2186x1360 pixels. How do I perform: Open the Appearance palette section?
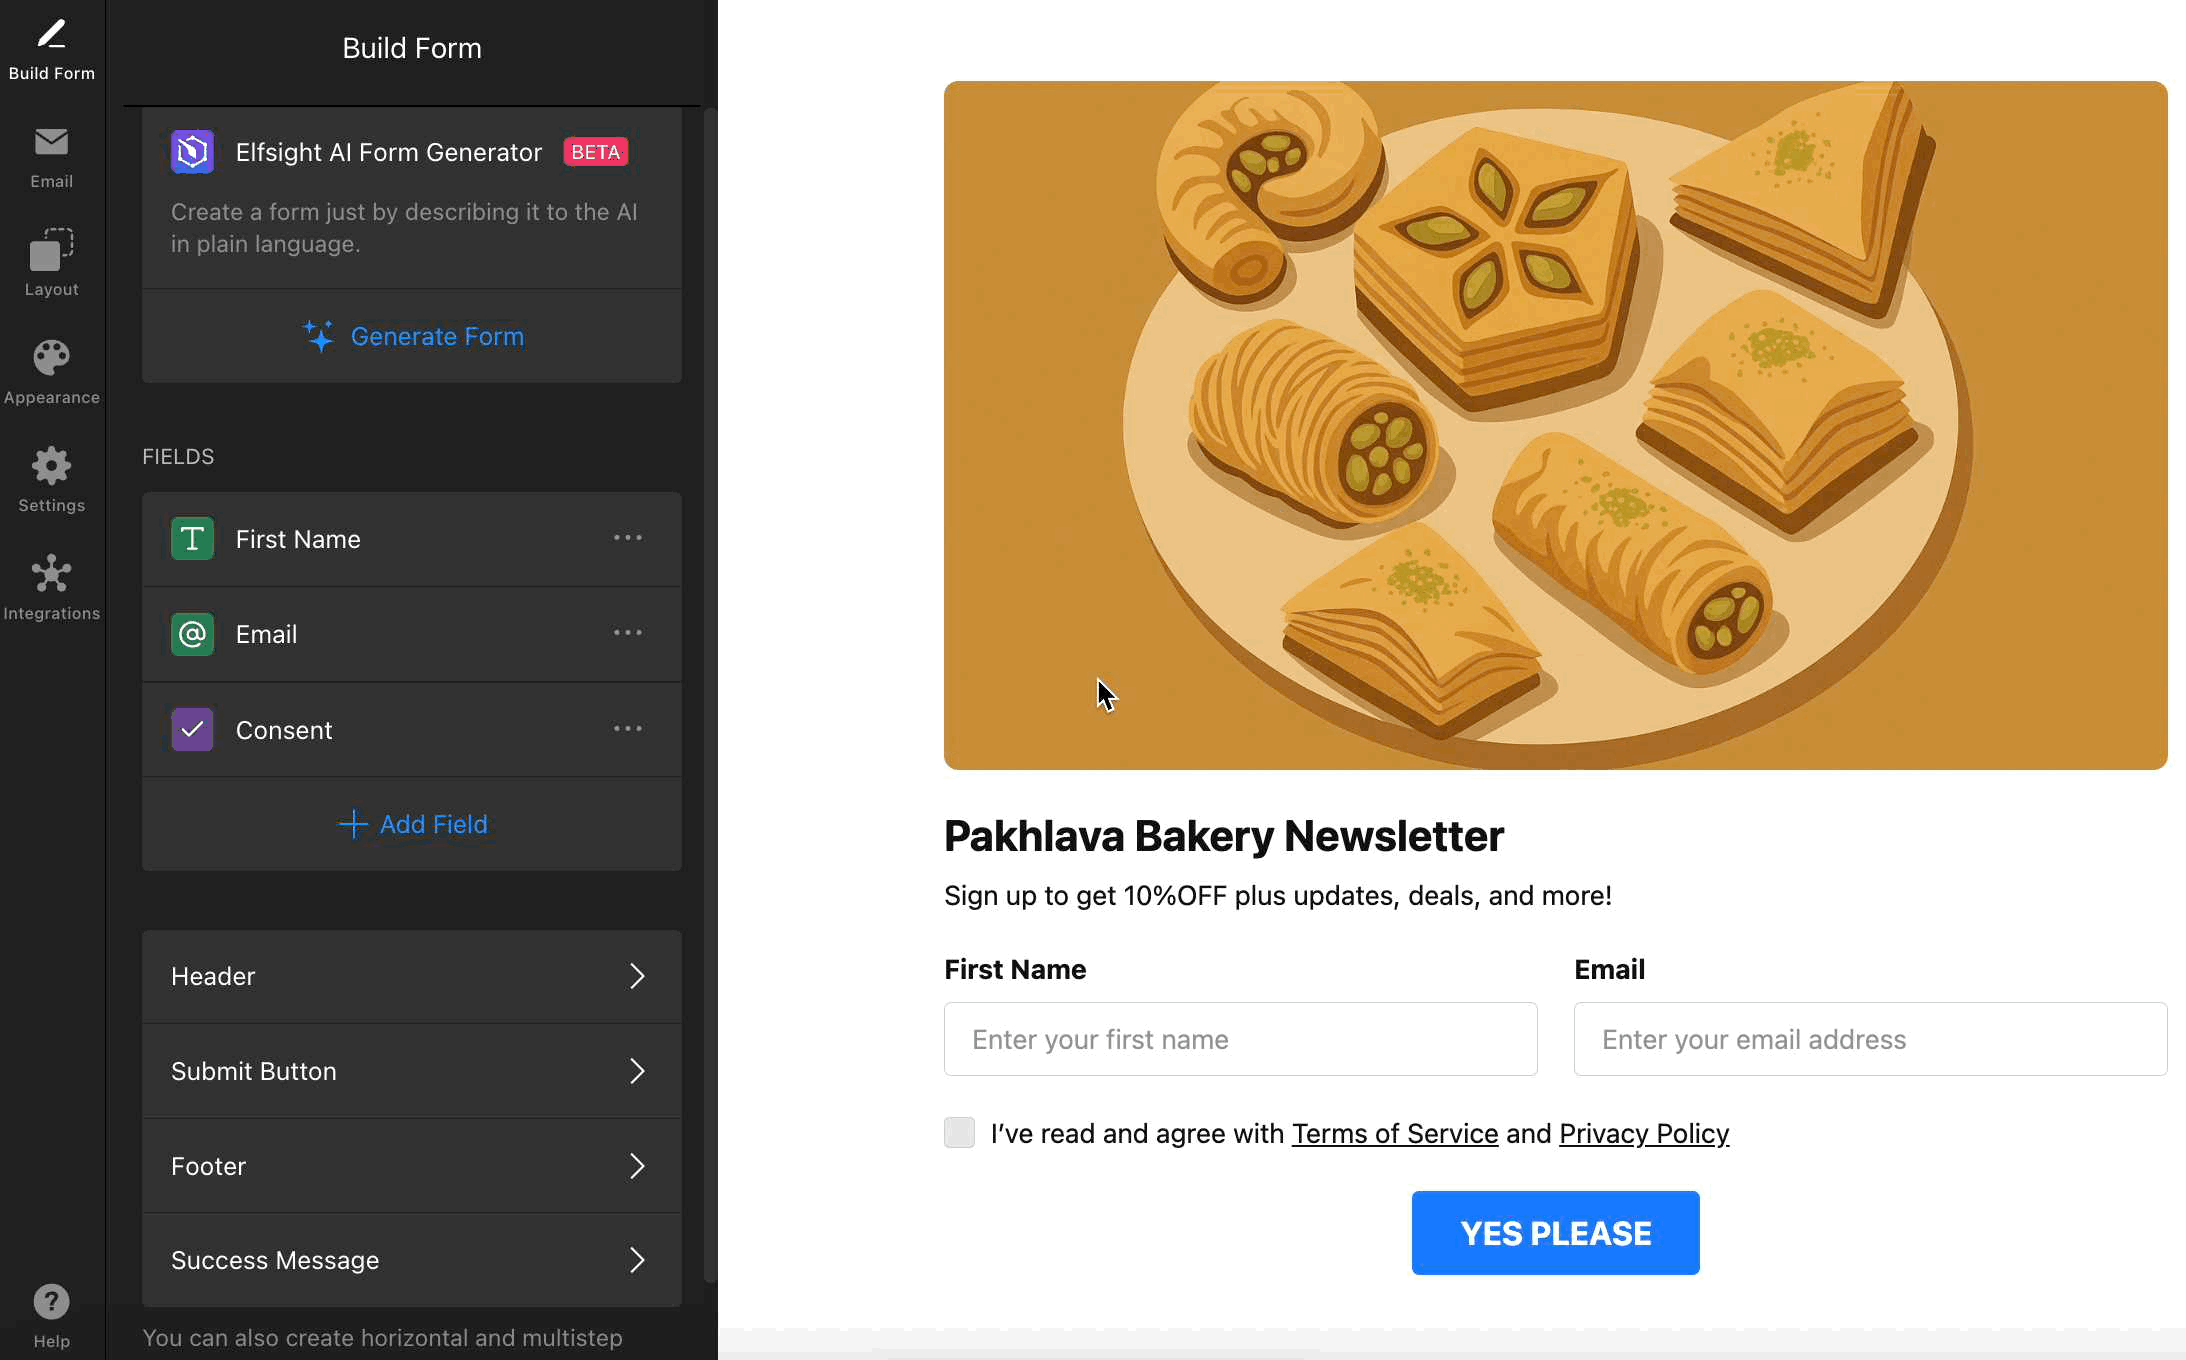pos(51,371)
